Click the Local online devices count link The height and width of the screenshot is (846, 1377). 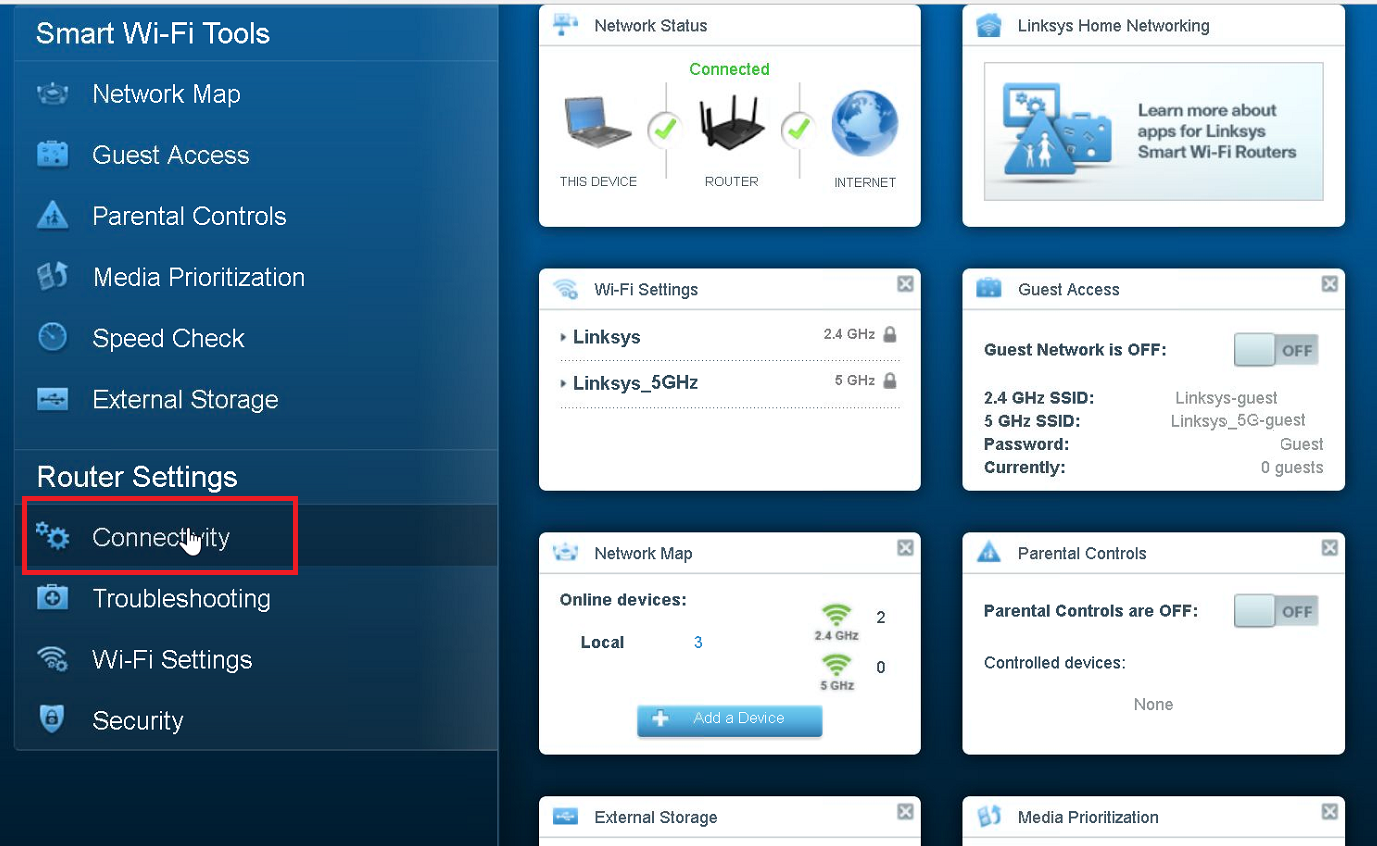coord(698,643)
